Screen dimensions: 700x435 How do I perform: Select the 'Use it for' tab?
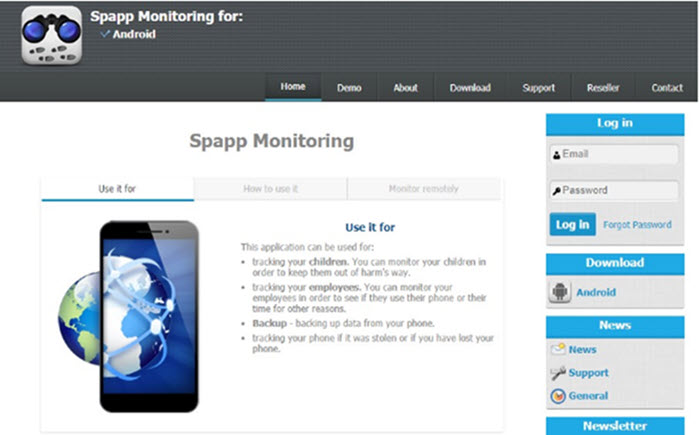[x=117, y=189]
